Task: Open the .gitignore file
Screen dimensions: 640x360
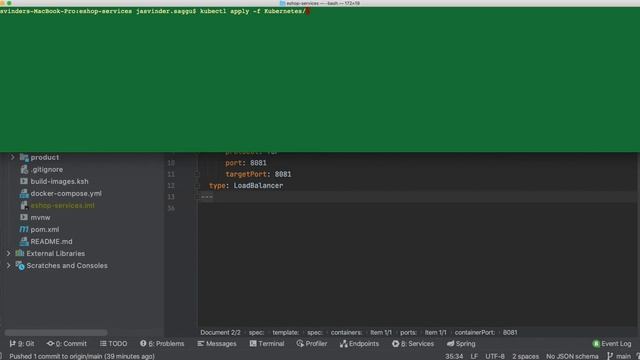Action: [x=47, y=169]
